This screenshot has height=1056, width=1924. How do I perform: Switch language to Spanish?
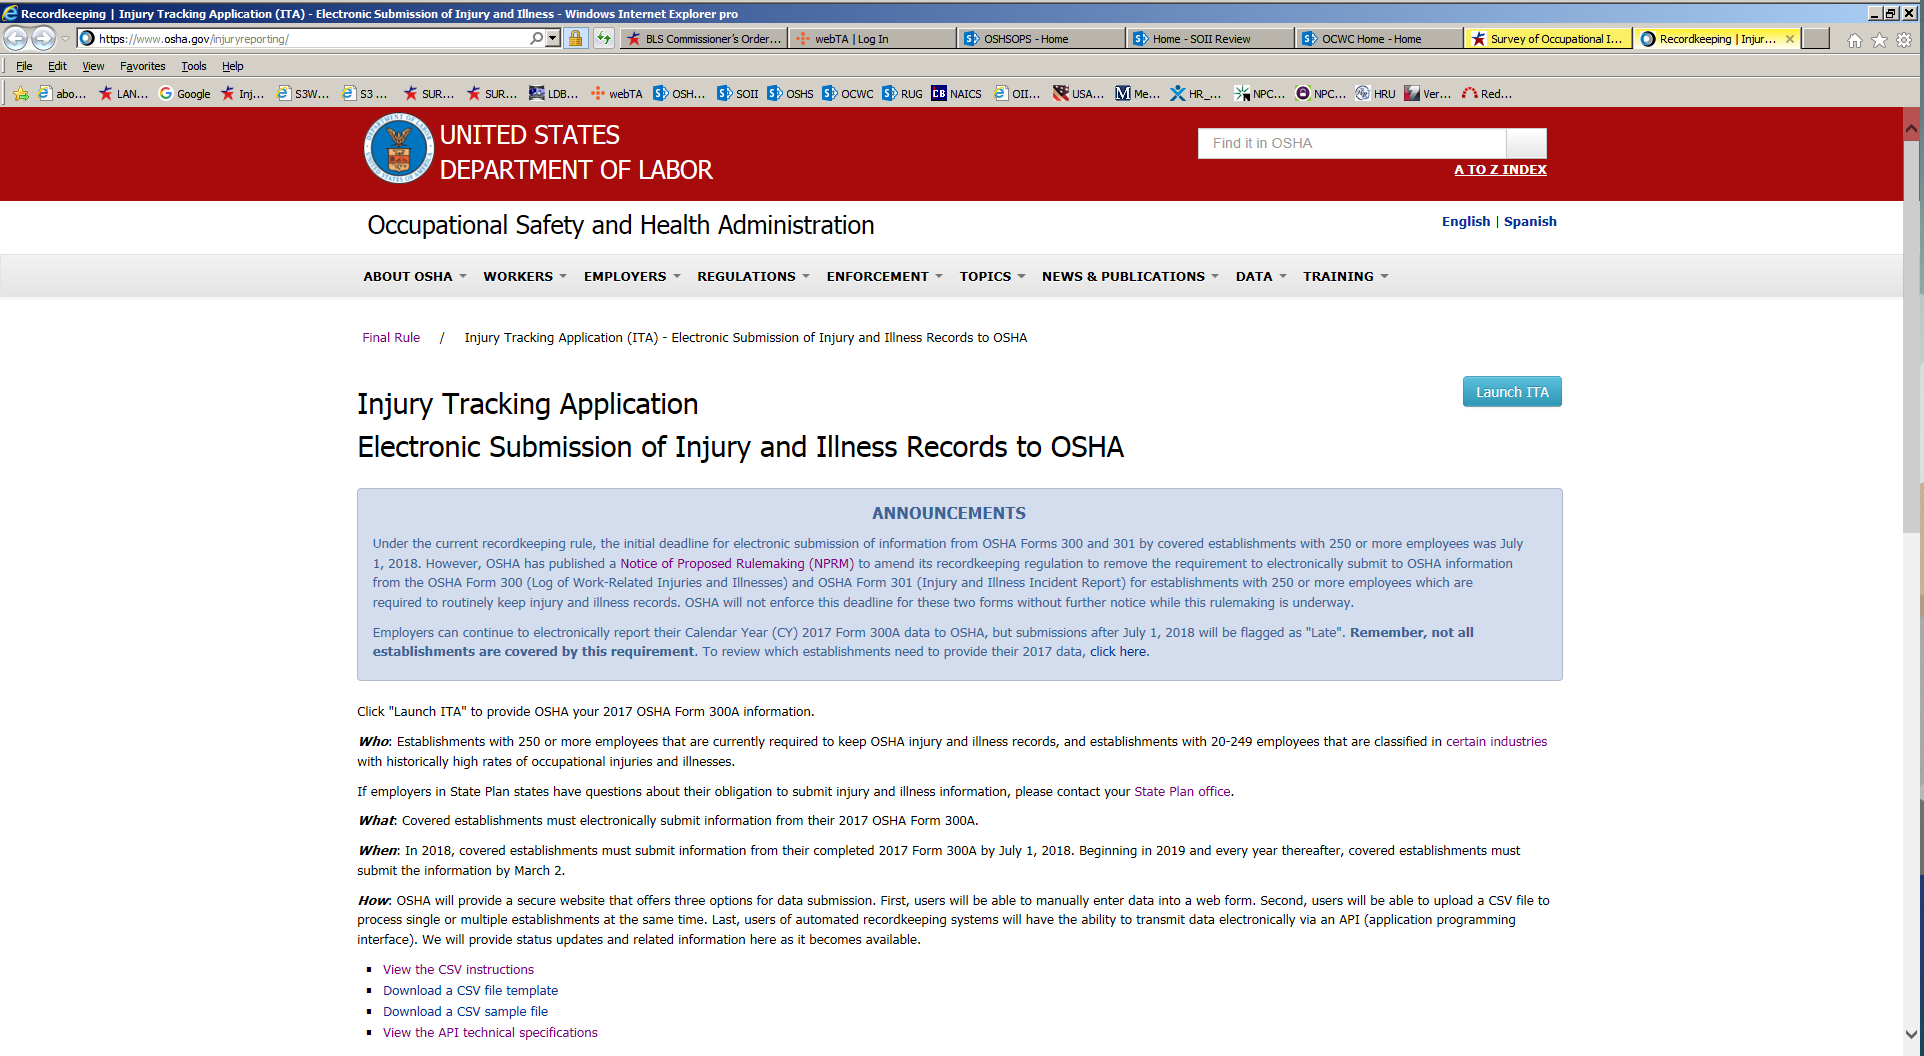click(x=1530, y=222)
